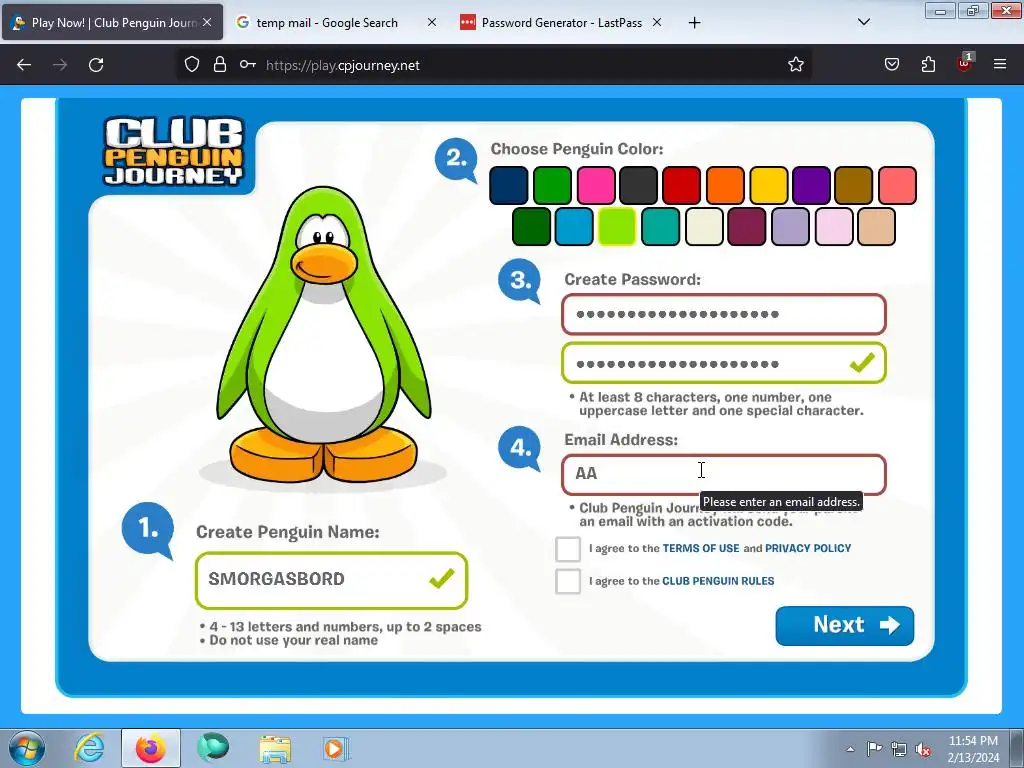This screenshot has height=768, width=1024.
Task: Select the orange penguin color
Action: pos(725,185)
